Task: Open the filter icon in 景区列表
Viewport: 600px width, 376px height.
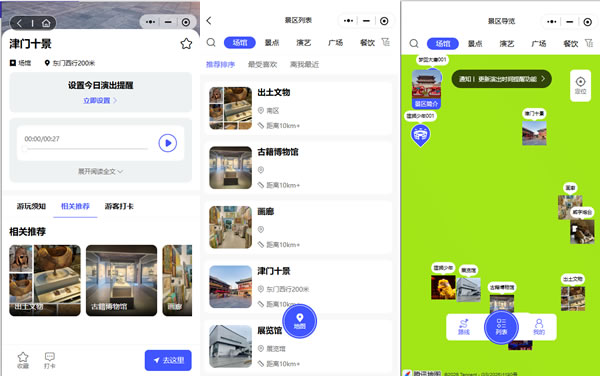Action: pos(386,42)
